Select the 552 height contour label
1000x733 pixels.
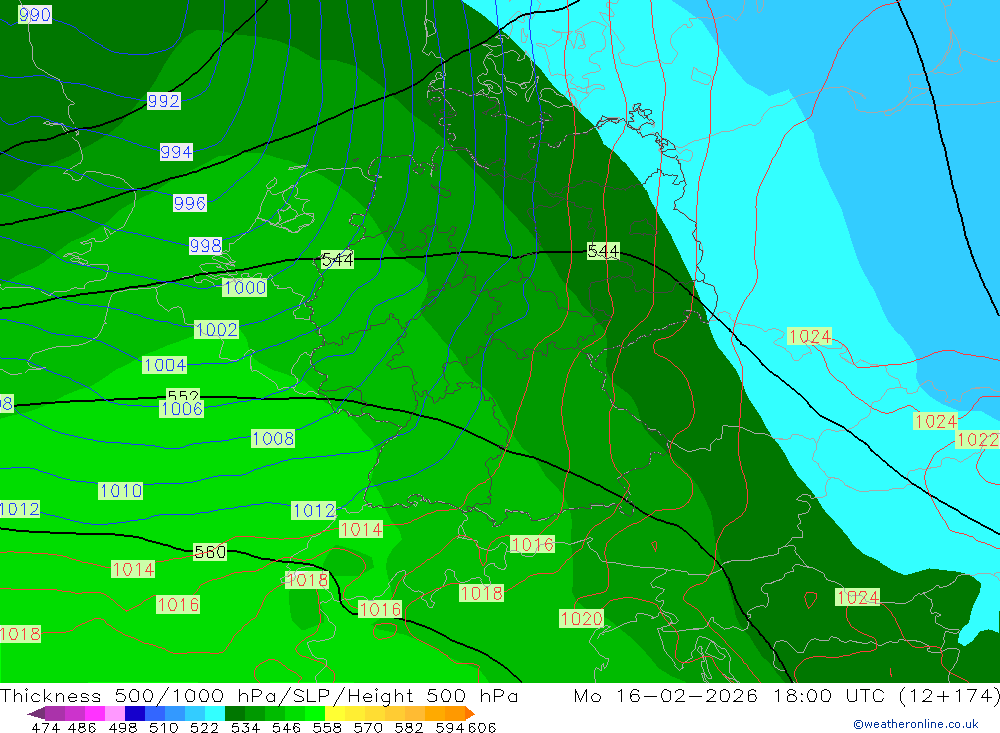pyautogui.click(x=183, y=395)
